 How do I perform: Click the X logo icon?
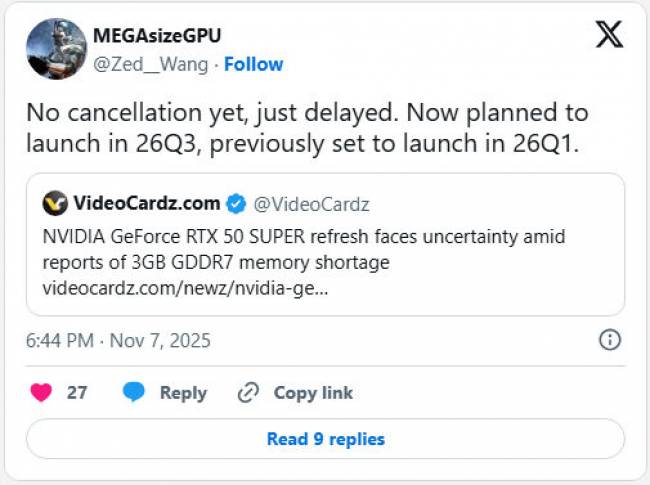click(608, 36)
